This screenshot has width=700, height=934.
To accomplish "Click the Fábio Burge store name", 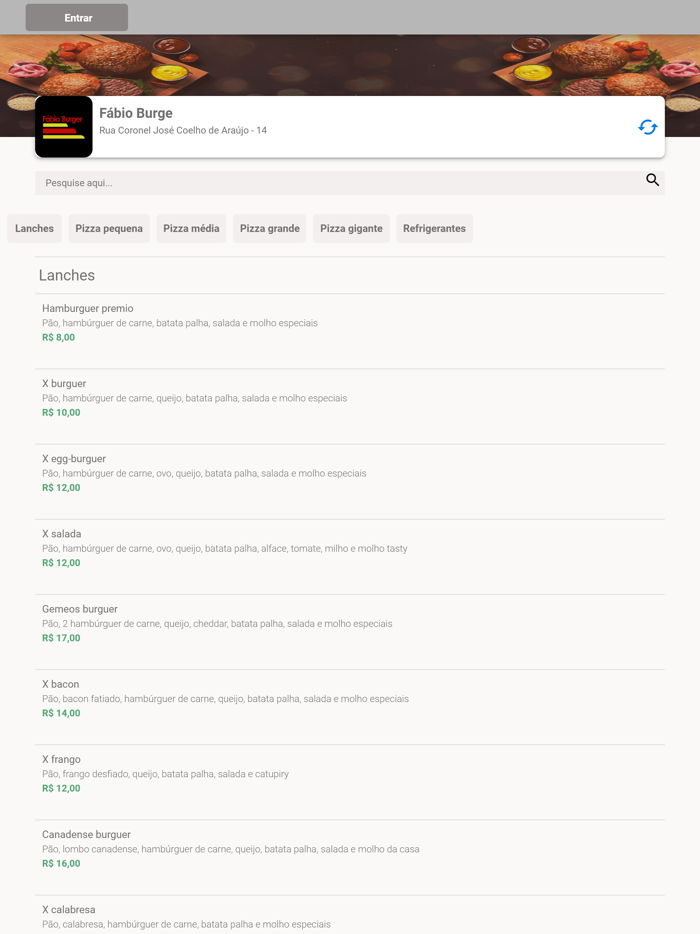I will tap(136, 113).
